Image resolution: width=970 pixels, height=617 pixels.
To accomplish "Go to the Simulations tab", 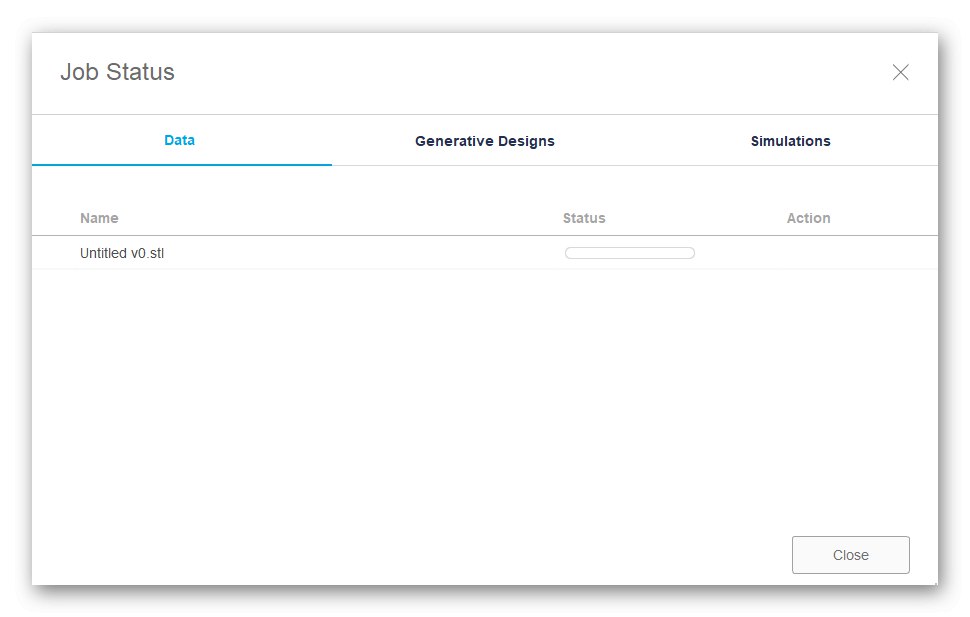I will click(790, 141).
